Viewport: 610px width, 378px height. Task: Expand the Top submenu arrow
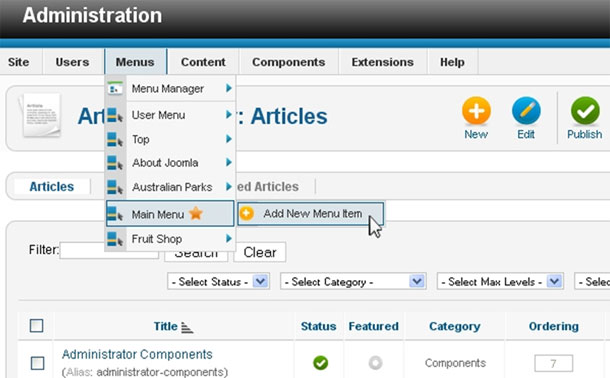coord(229,139)
